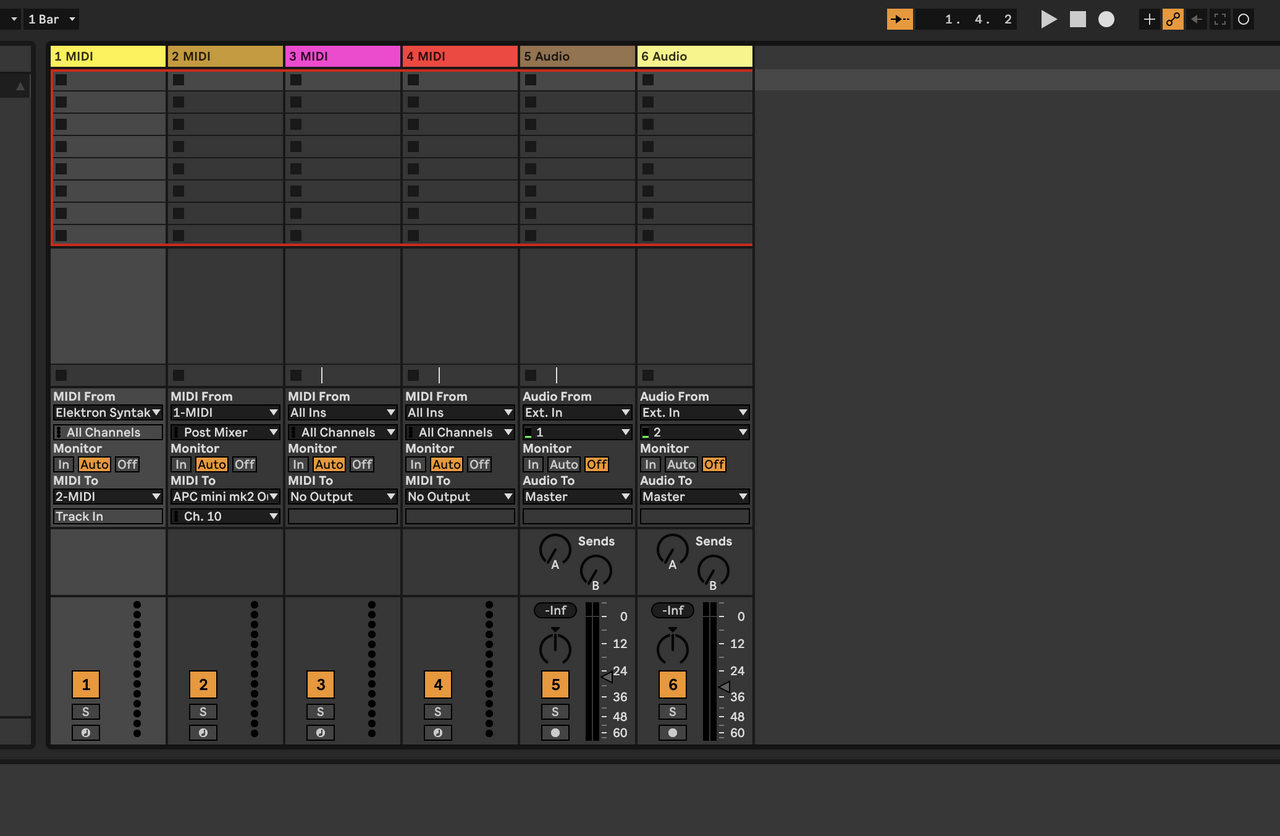
Task: Click the 6 Audio track's clip stop button
Action: point(647,375)
